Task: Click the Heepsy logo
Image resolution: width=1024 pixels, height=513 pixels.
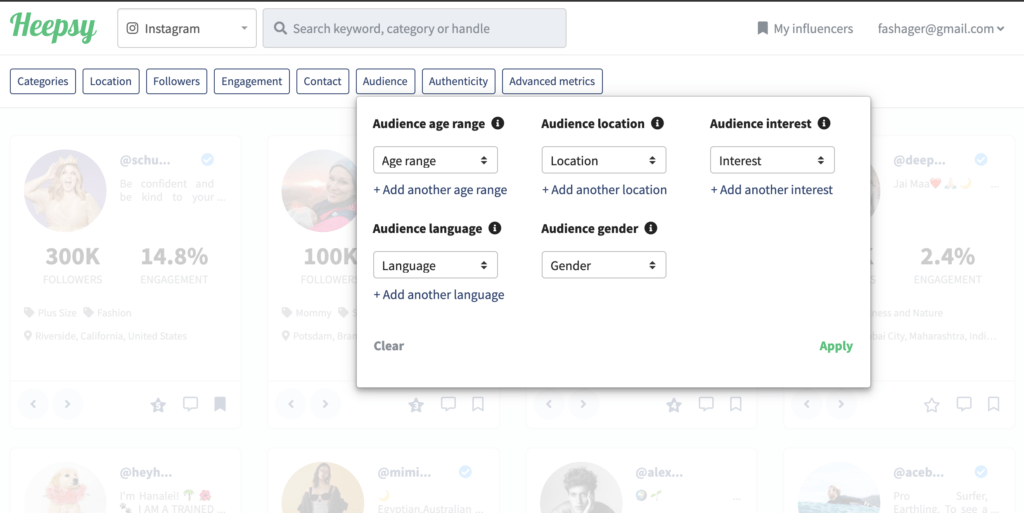Action: coord(54,27)
